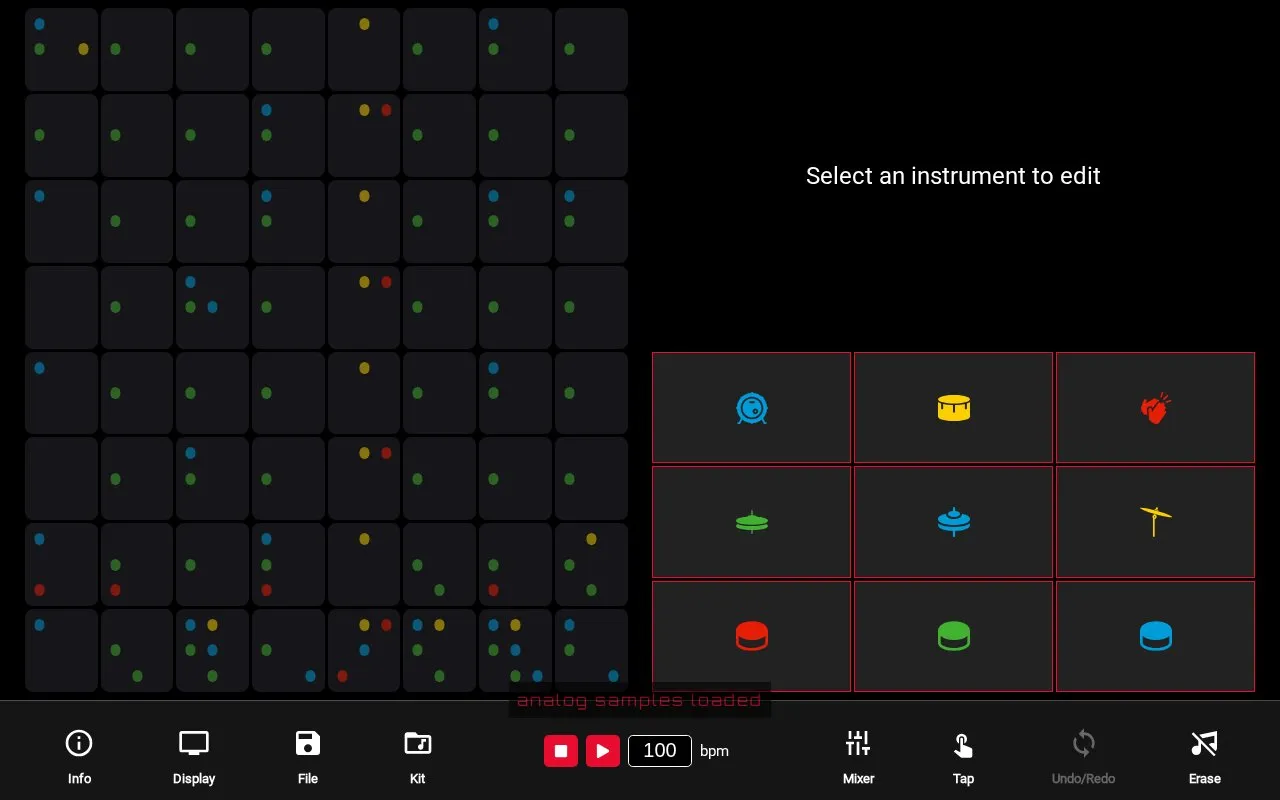Open the Mixer

858,756
